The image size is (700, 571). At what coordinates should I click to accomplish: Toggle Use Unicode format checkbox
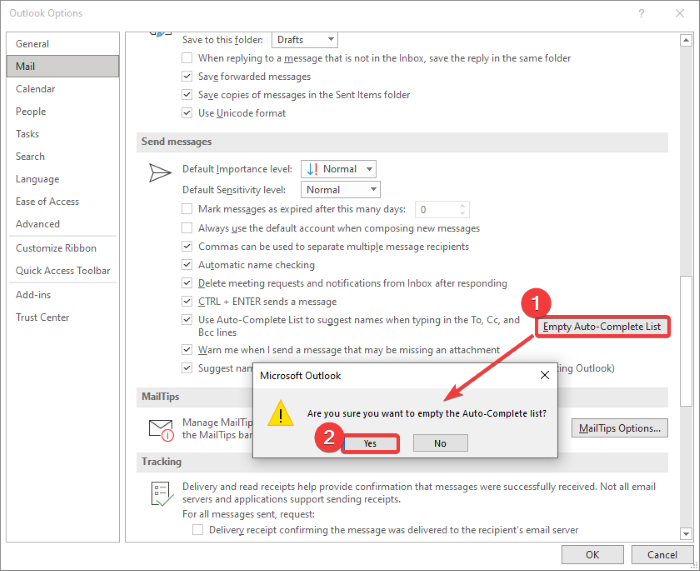coord(187,113)
